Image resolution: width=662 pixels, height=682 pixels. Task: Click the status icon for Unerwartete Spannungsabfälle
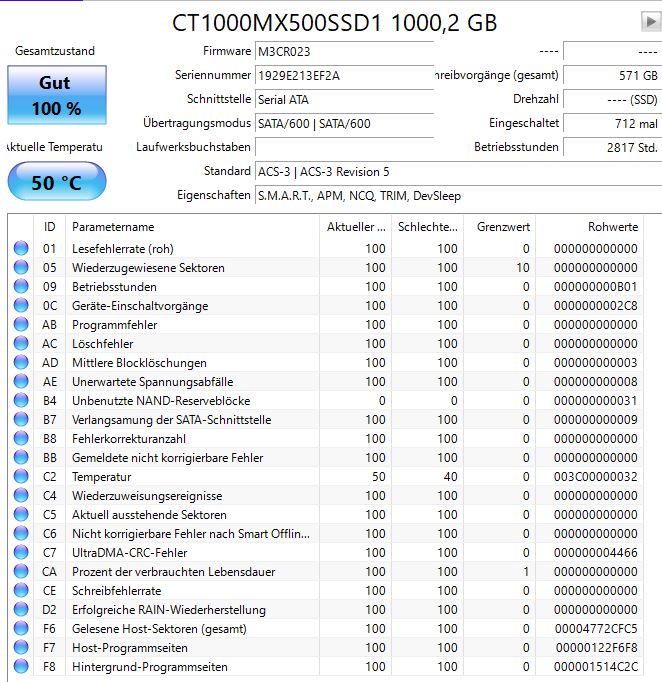[21, 381]
